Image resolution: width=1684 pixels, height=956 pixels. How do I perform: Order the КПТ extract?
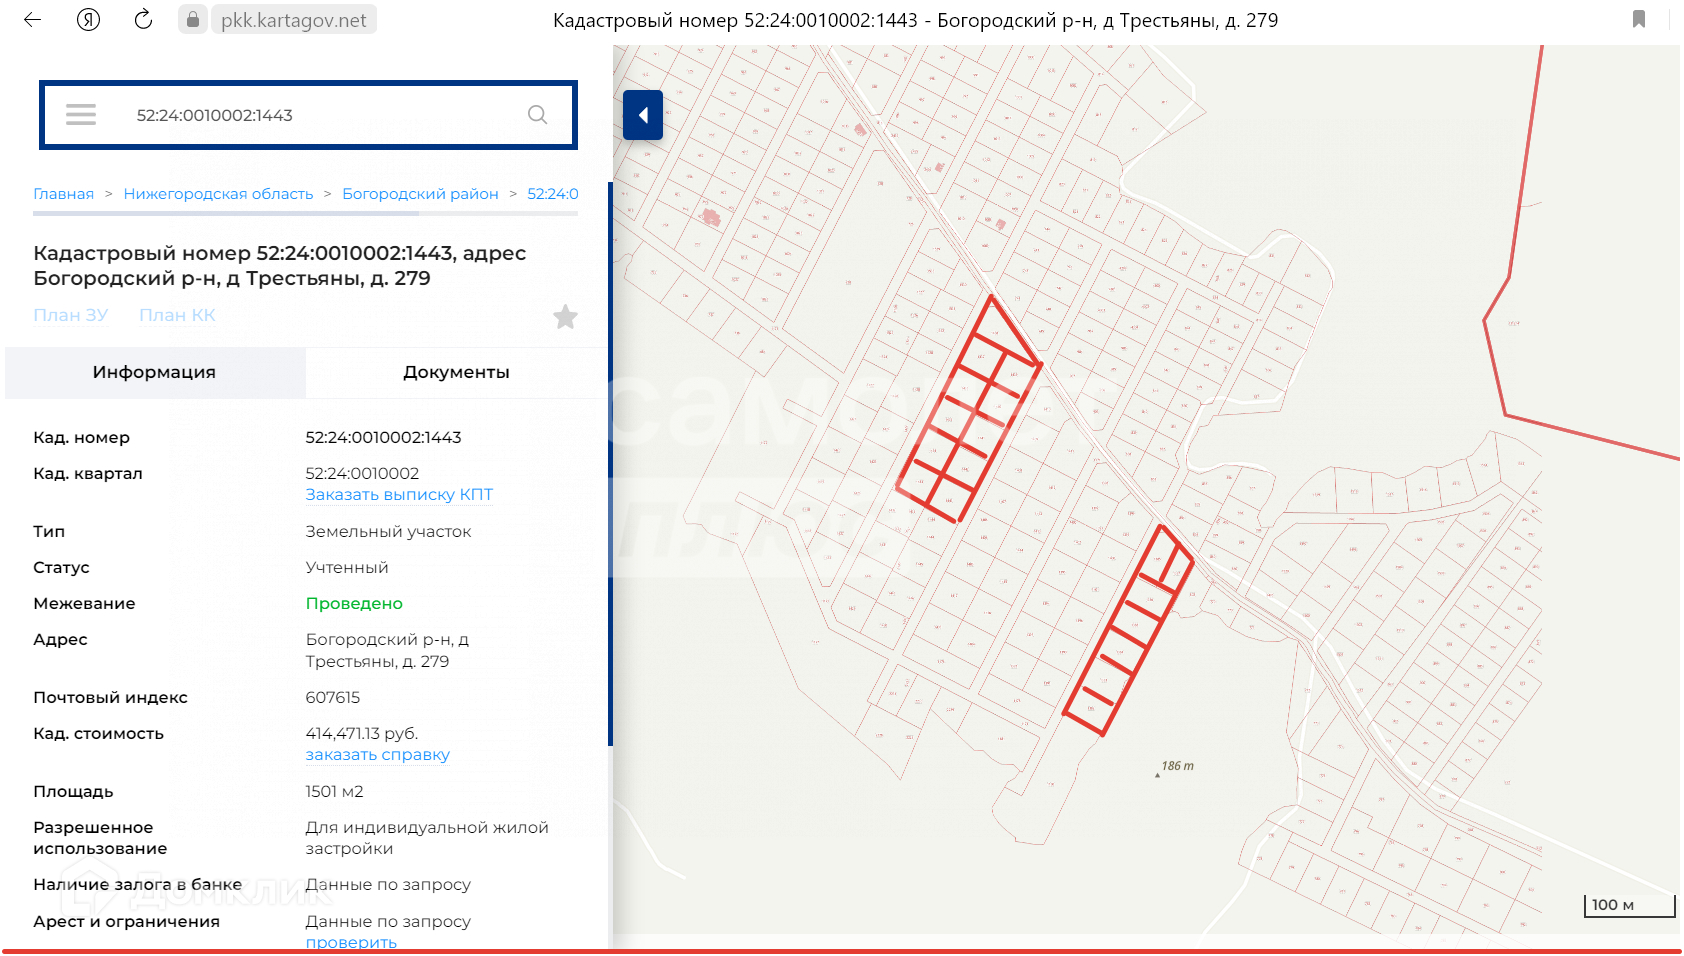pyautogui.click(x=399, y=495)
